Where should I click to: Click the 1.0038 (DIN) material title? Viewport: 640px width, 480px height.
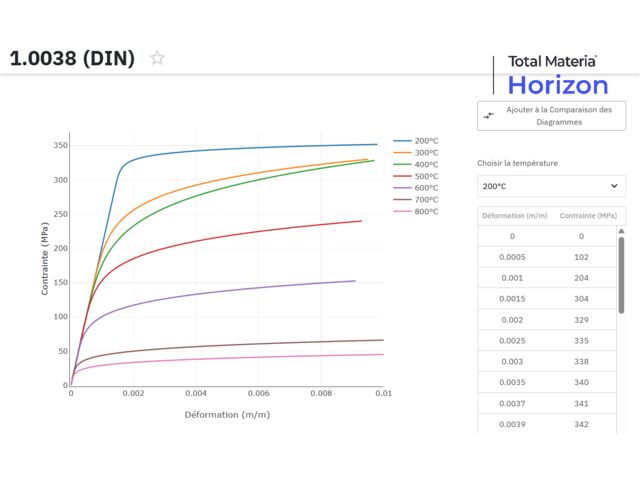tap(72, 58)
